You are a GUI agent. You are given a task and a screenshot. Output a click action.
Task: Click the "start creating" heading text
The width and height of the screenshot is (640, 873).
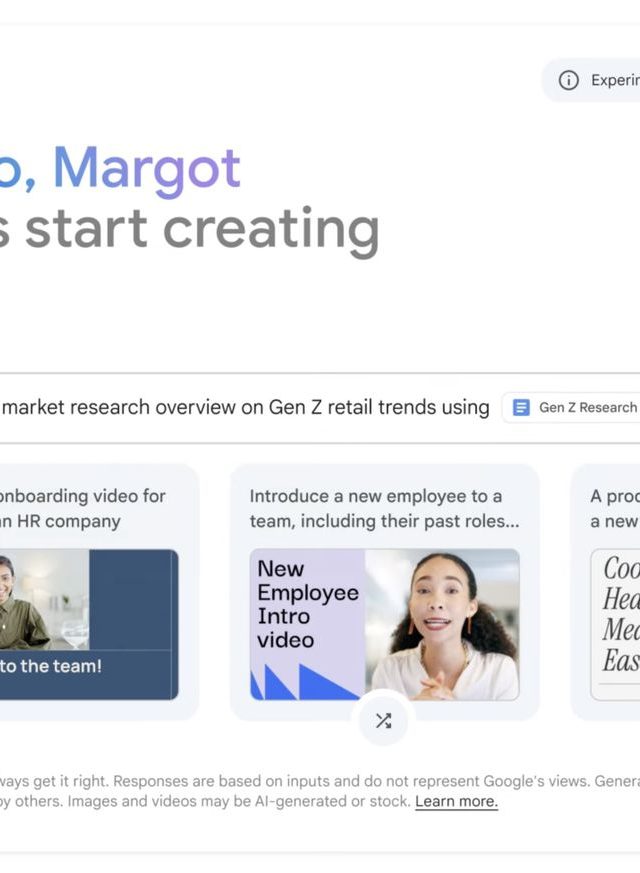tap(200, 229)
